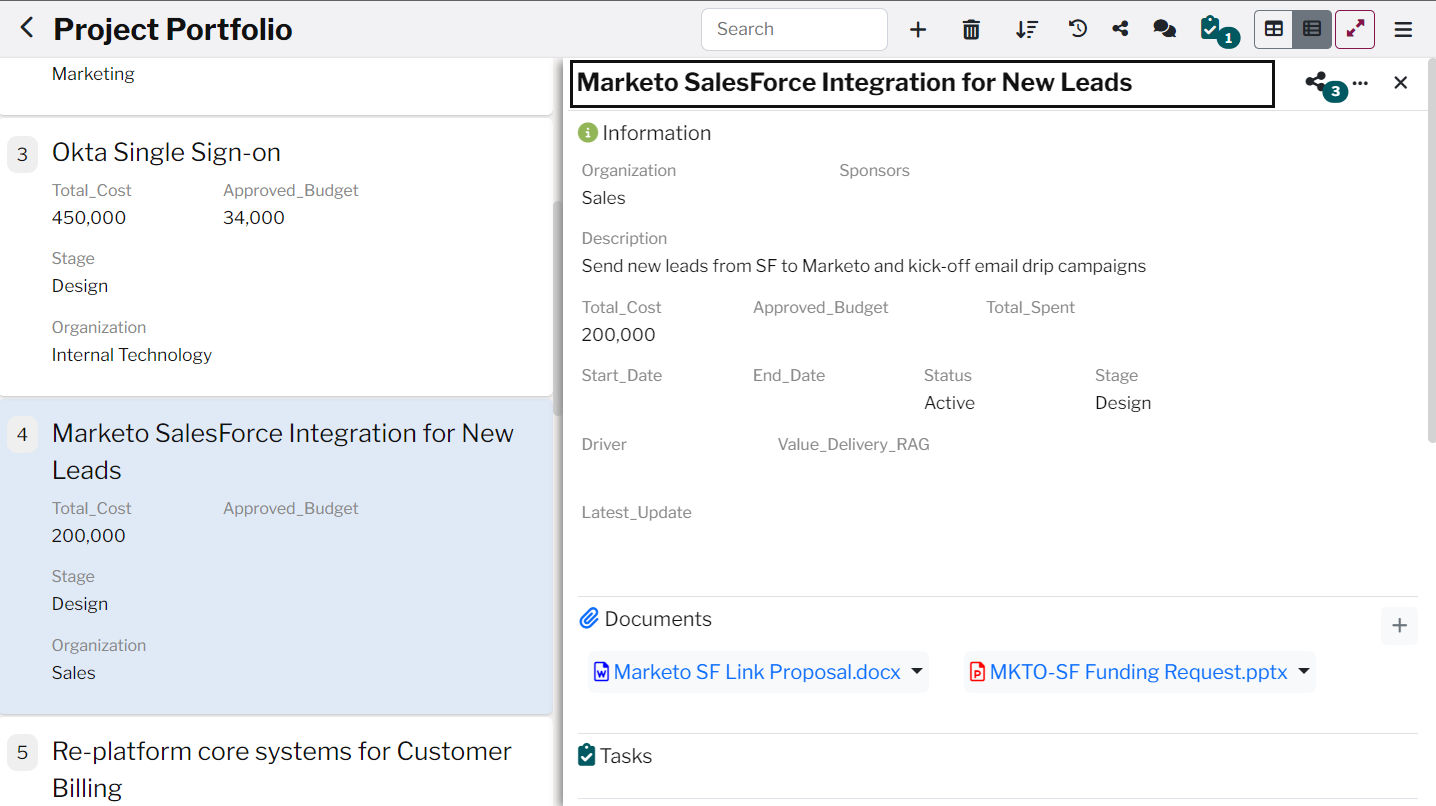Expand the dropdown for Marketo SF Link Proposal.docx
Screen dimensions: 1436x806
point(917,671)
